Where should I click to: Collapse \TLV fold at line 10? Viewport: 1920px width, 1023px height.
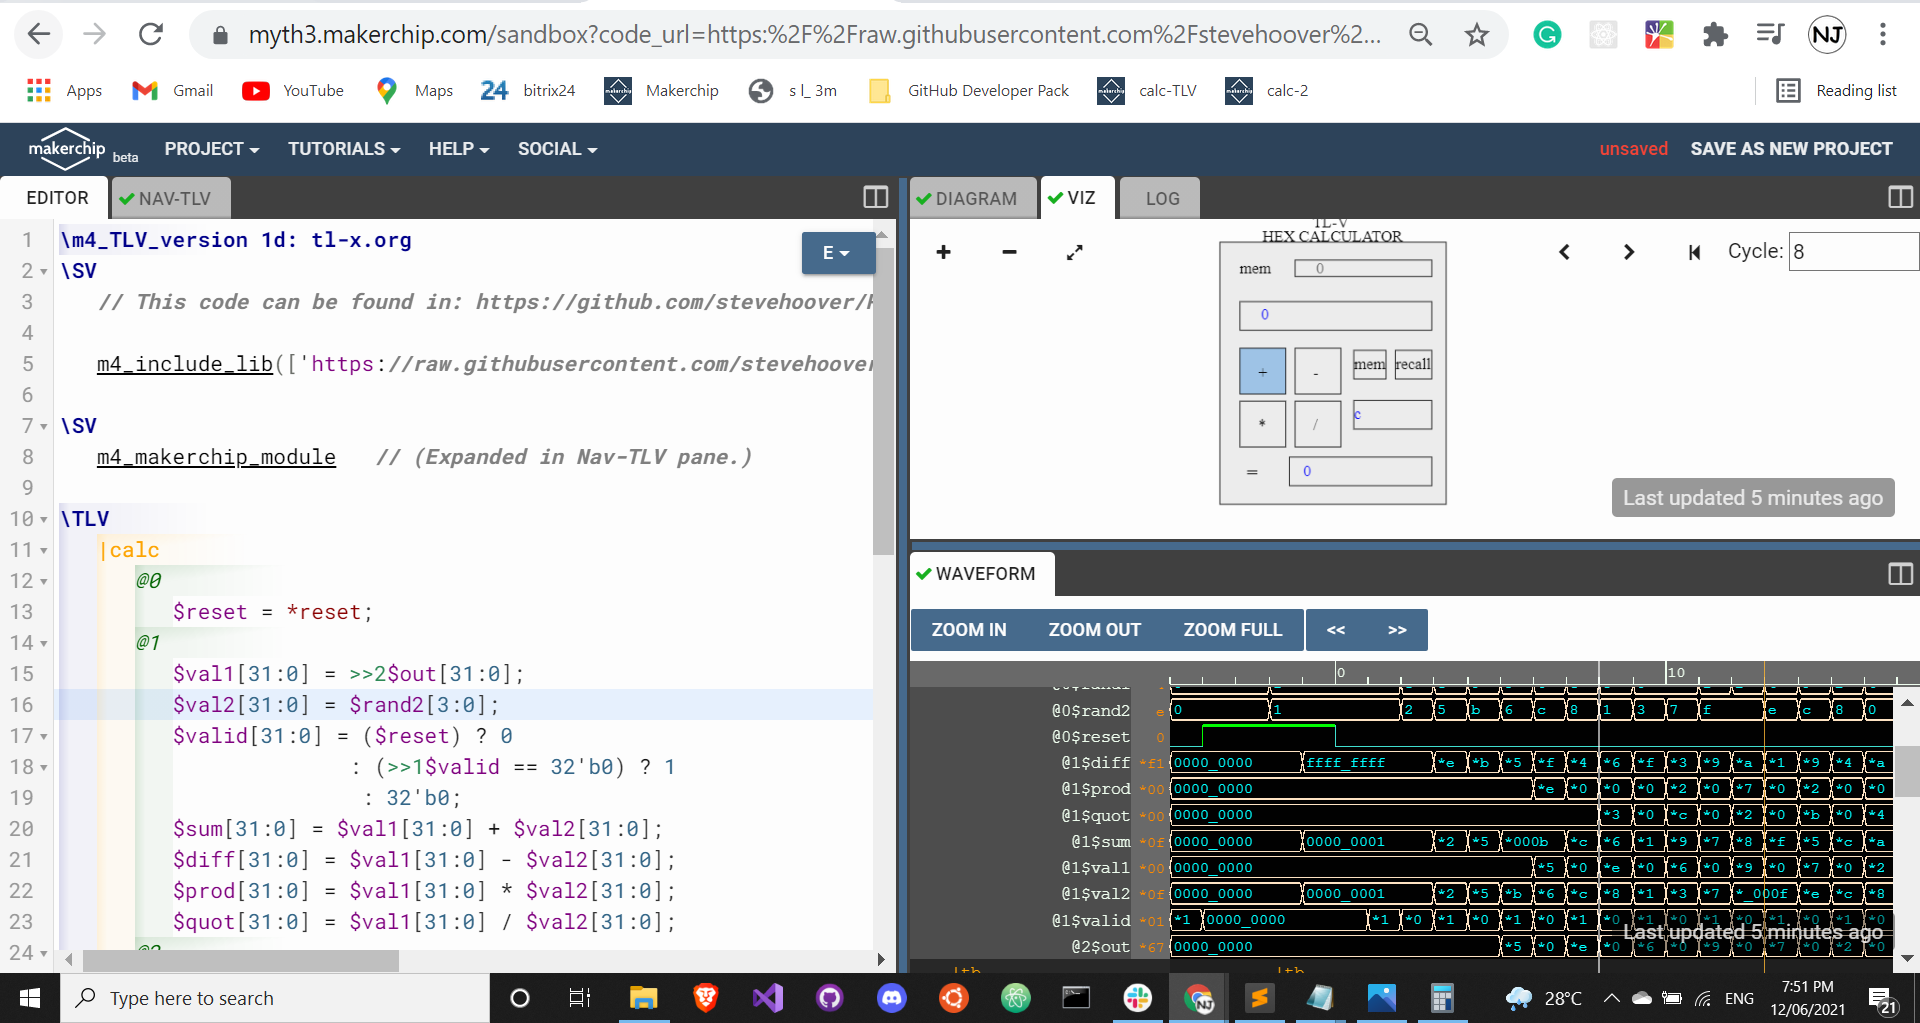(44, 520)
